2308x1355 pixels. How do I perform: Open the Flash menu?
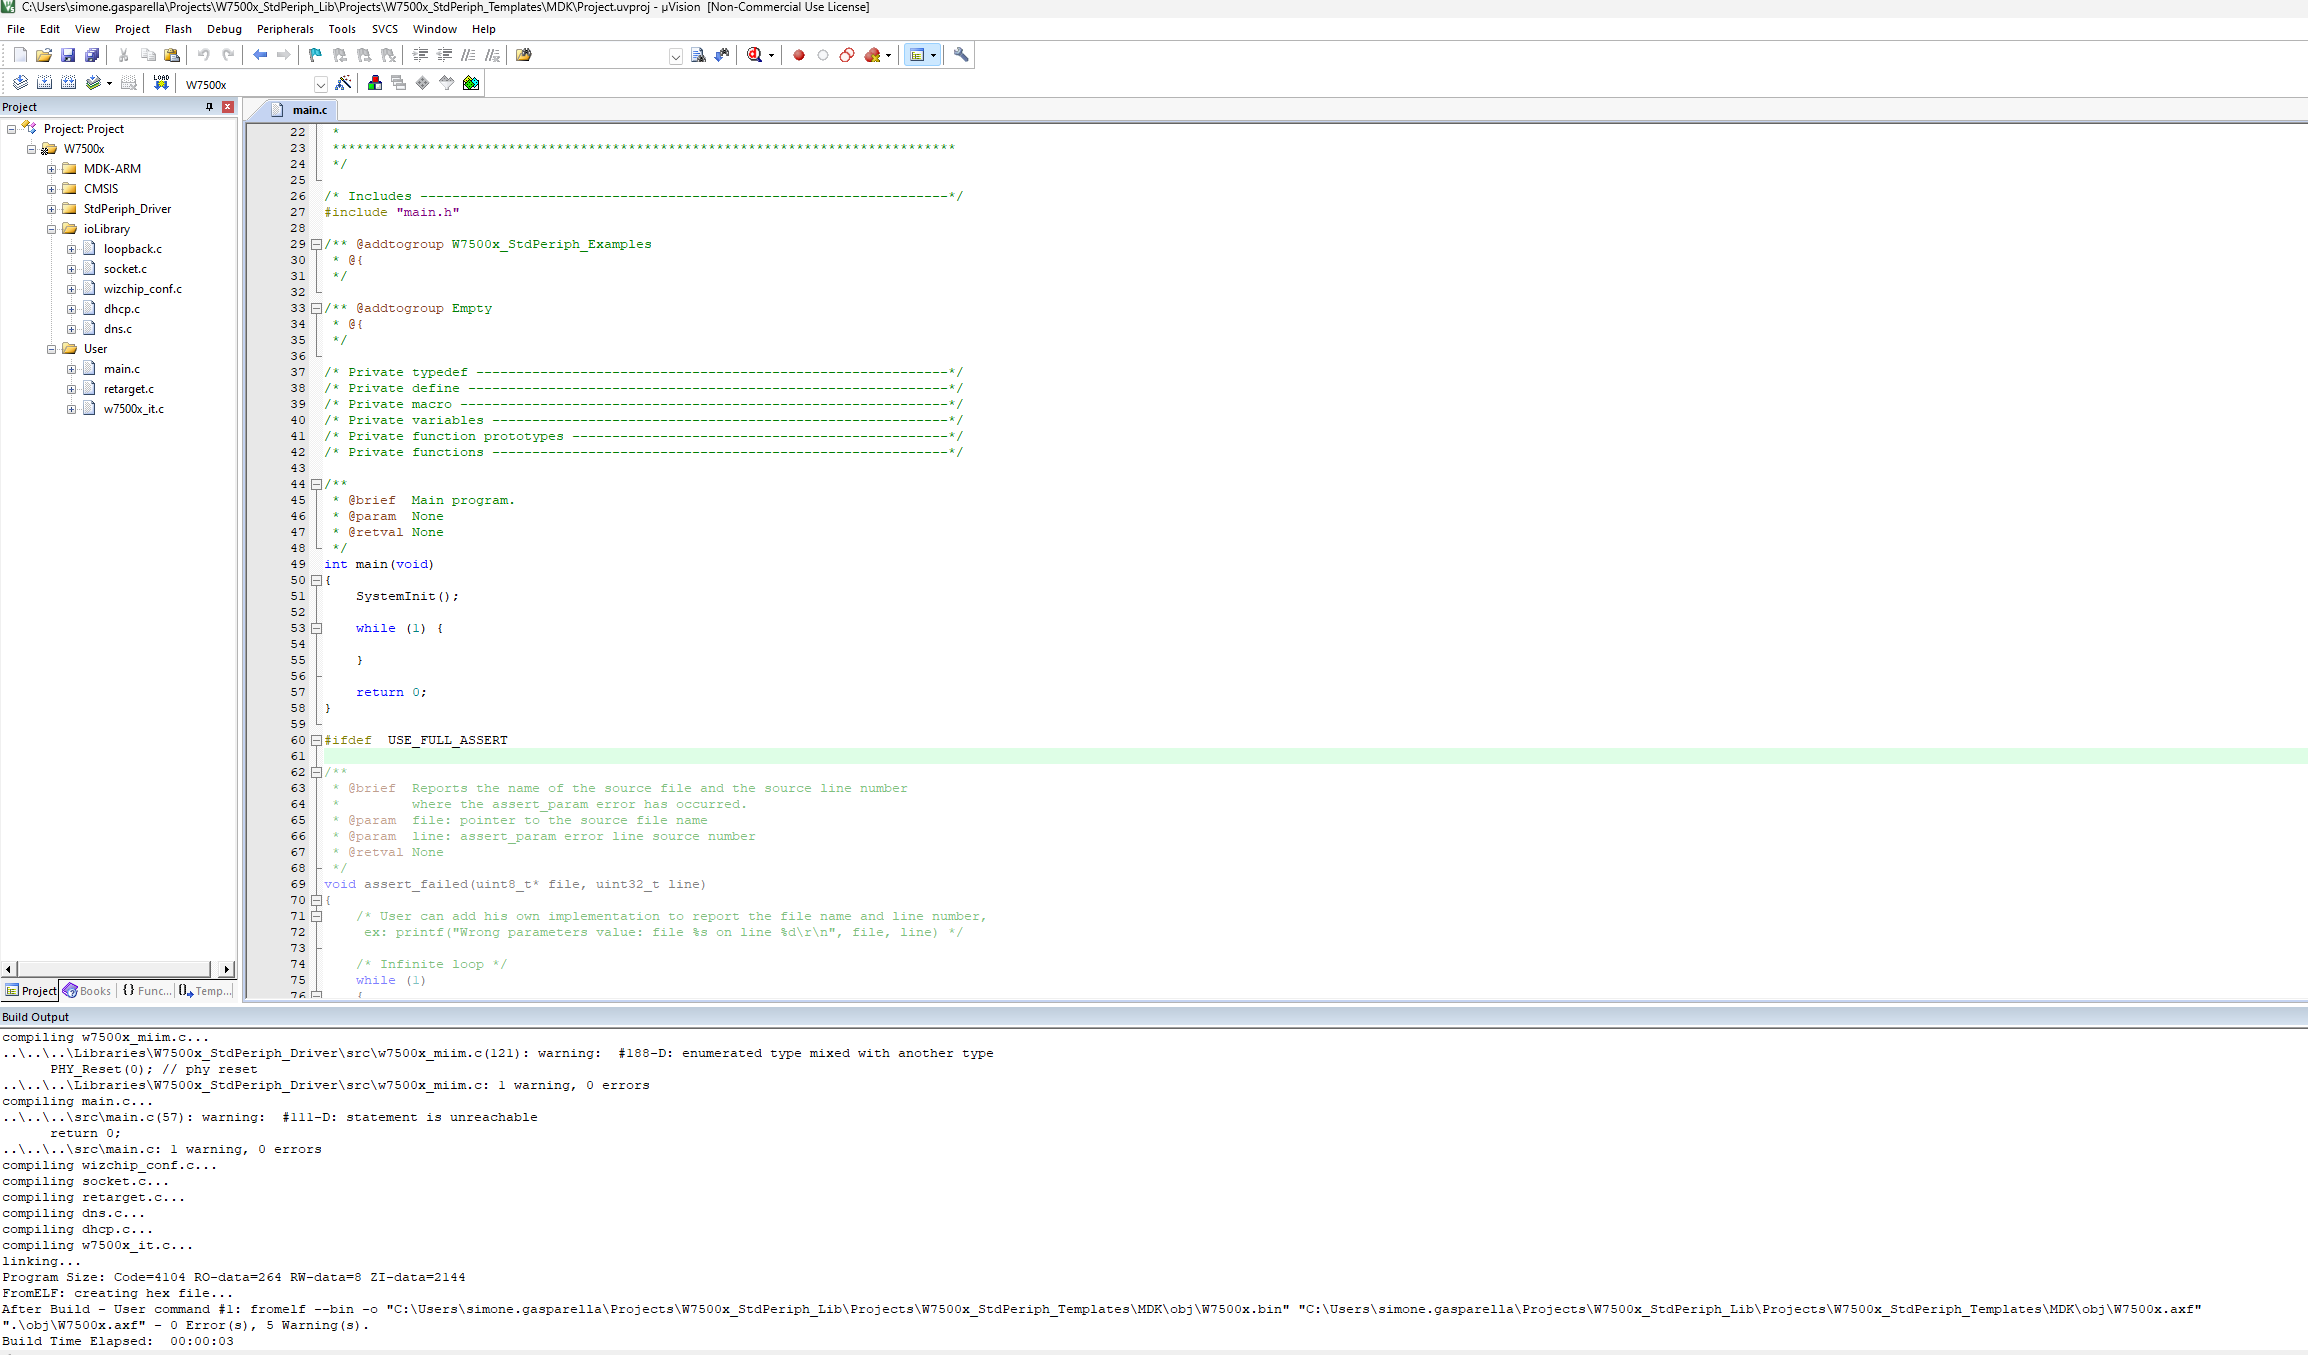point(178,29)
